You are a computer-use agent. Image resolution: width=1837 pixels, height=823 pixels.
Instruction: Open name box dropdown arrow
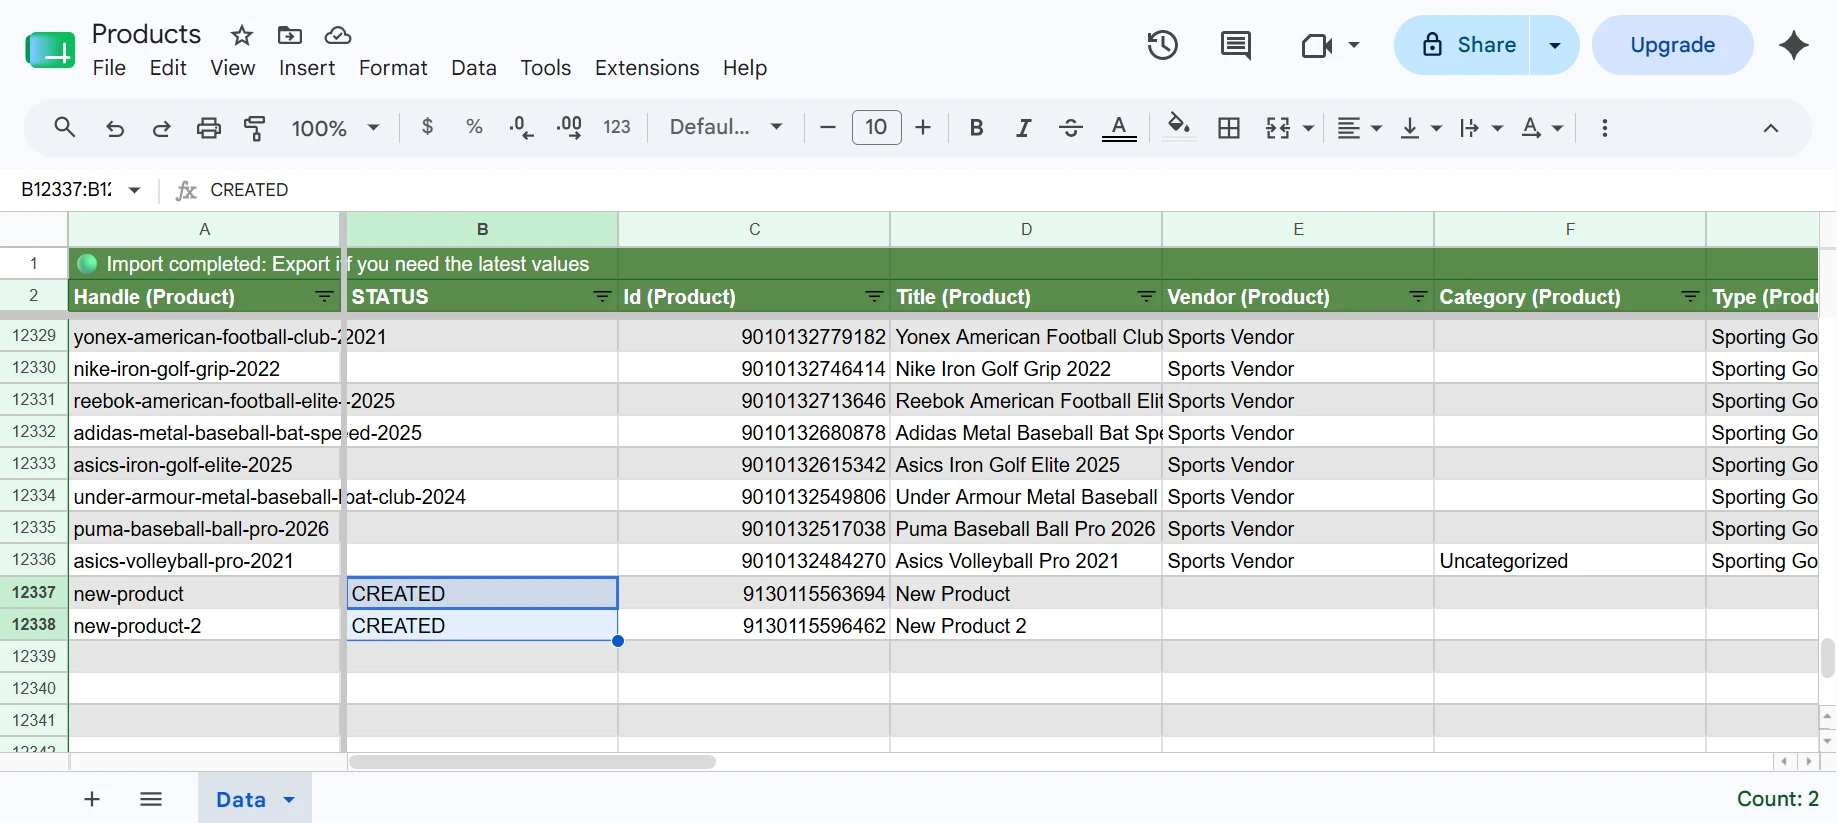click(x=134, y=190)
